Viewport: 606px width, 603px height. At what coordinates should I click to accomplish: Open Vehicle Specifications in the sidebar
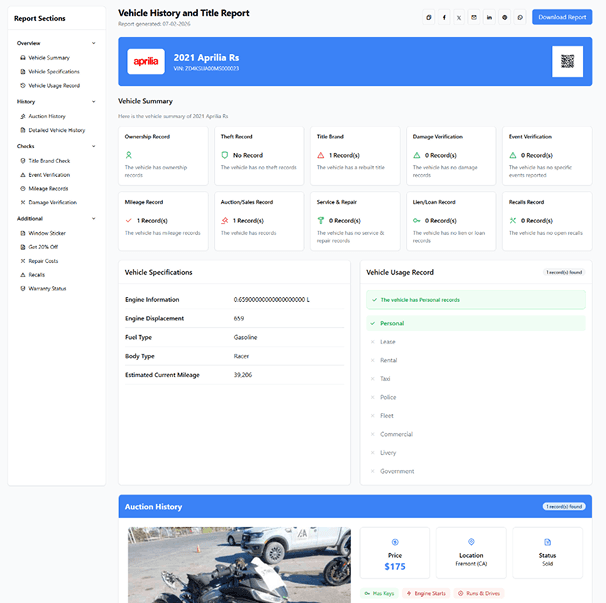pos(53,72)
